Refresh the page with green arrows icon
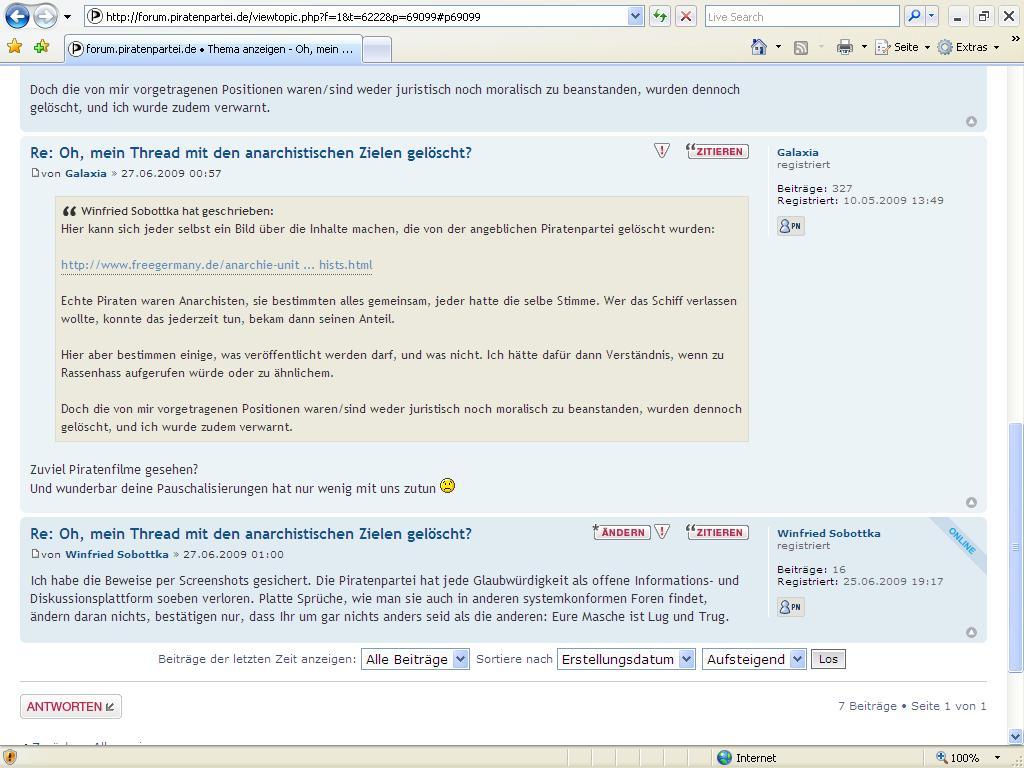Viewport: 1024px width, 768px height. 660,17
